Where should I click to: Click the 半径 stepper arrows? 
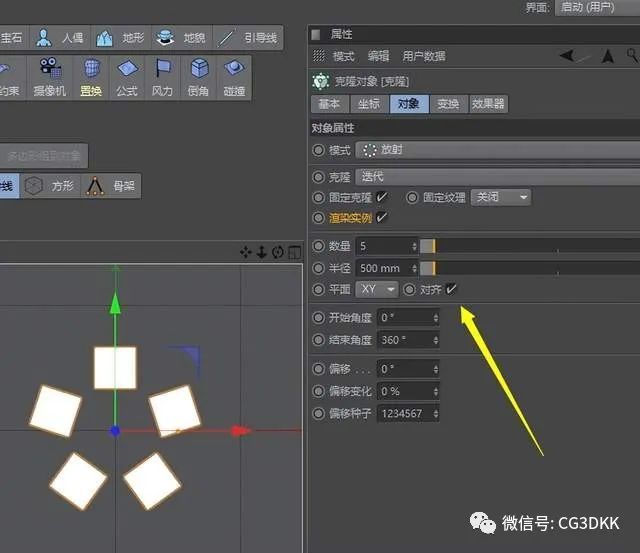tap(414, 268)
